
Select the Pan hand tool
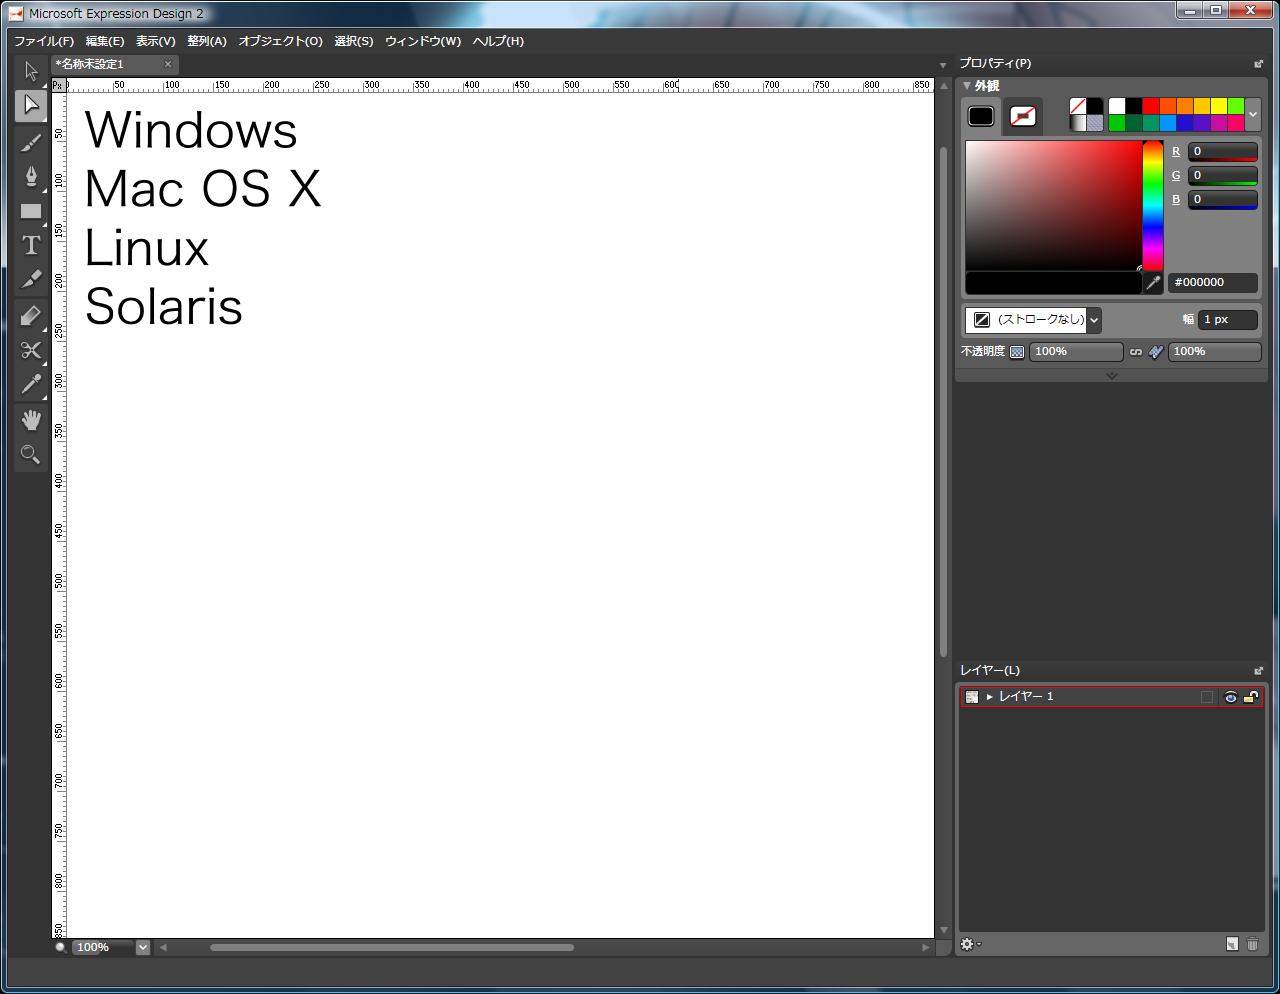click(x=31, y=420)
